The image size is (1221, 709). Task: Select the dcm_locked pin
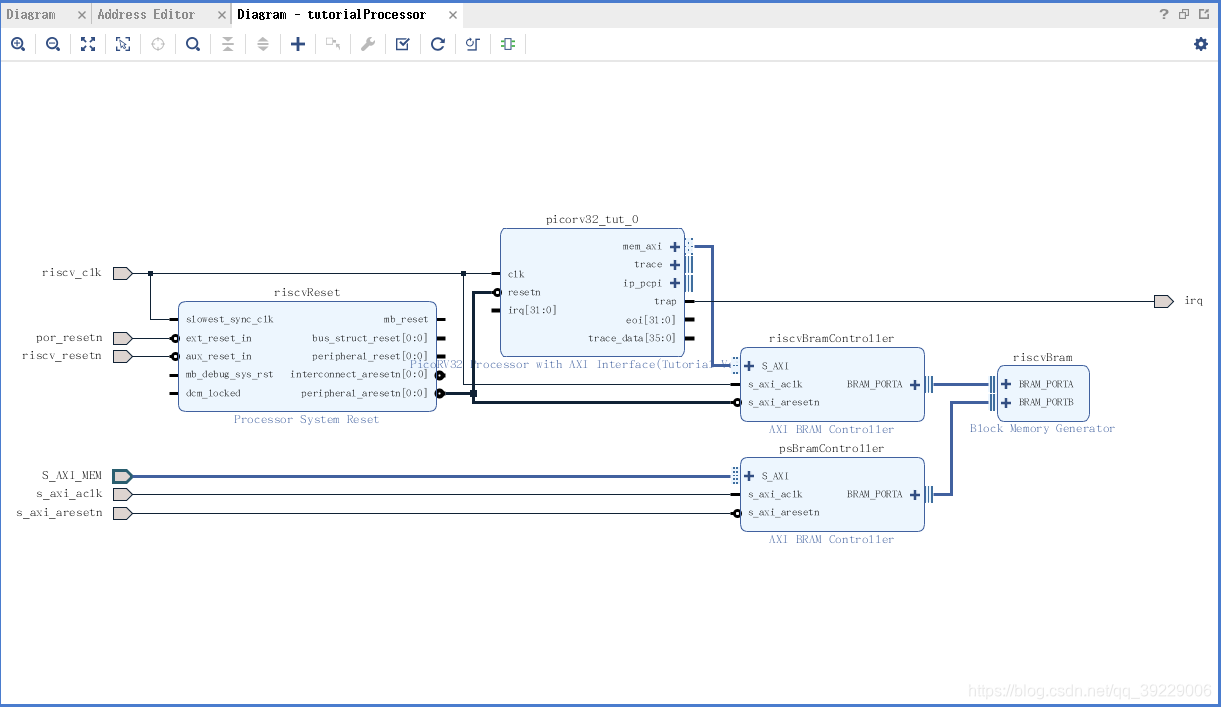click(x=213, y=393)
